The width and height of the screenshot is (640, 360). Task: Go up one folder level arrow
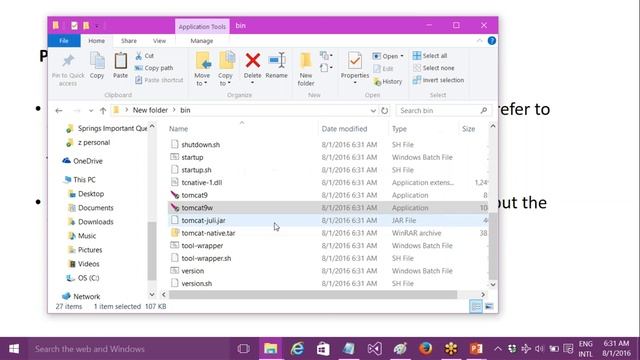coord(103,111)
